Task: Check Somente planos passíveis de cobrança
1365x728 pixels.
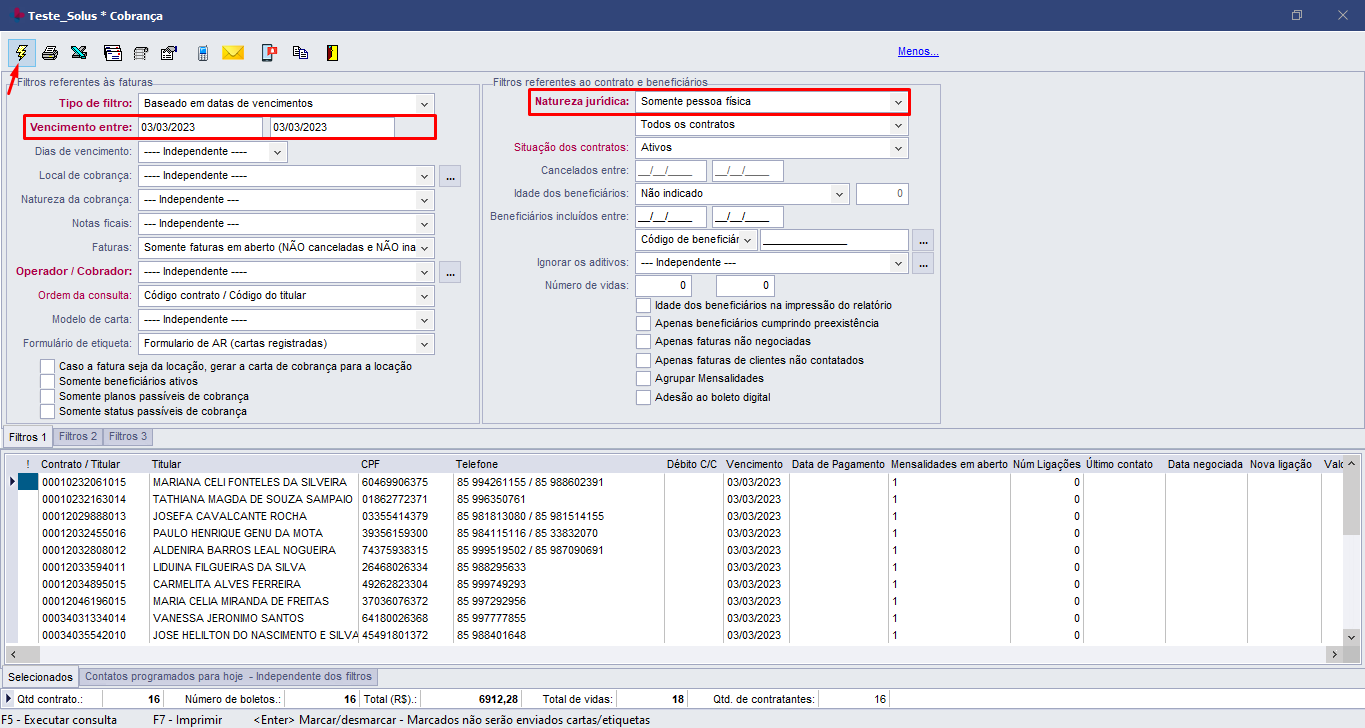Action: pyautogui.click(x=48, y=396)
